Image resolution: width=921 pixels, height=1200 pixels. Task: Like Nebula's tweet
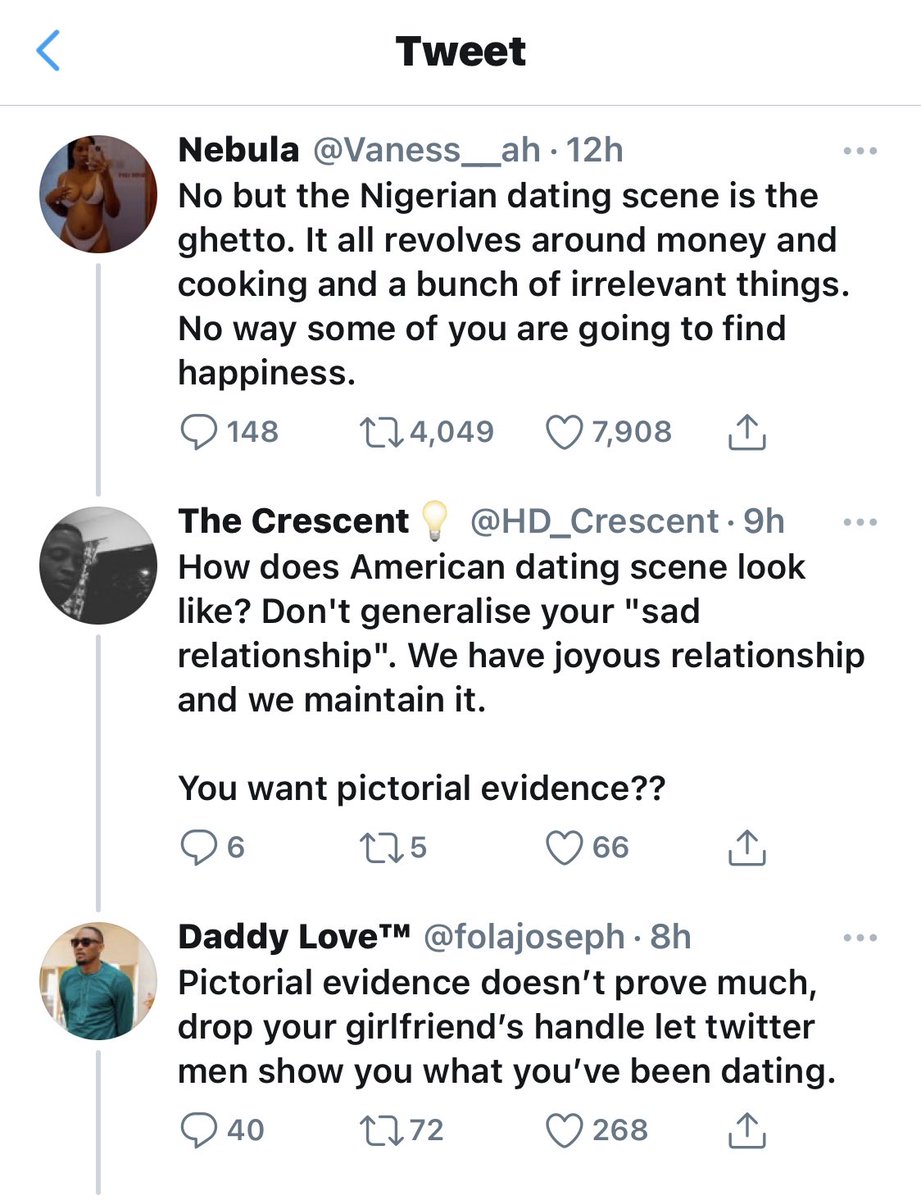click(x=566, y=432)
